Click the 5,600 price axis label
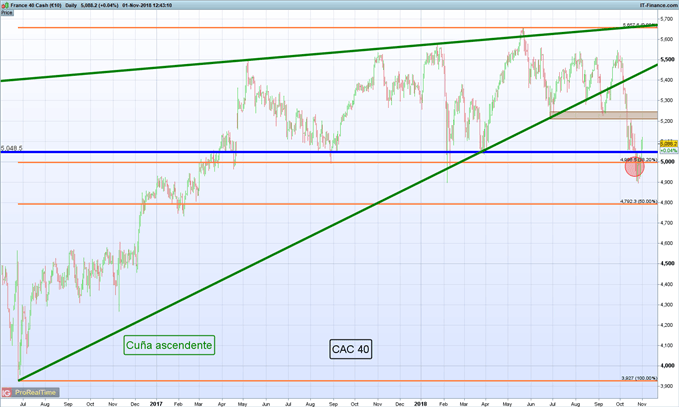 [667, 39]
